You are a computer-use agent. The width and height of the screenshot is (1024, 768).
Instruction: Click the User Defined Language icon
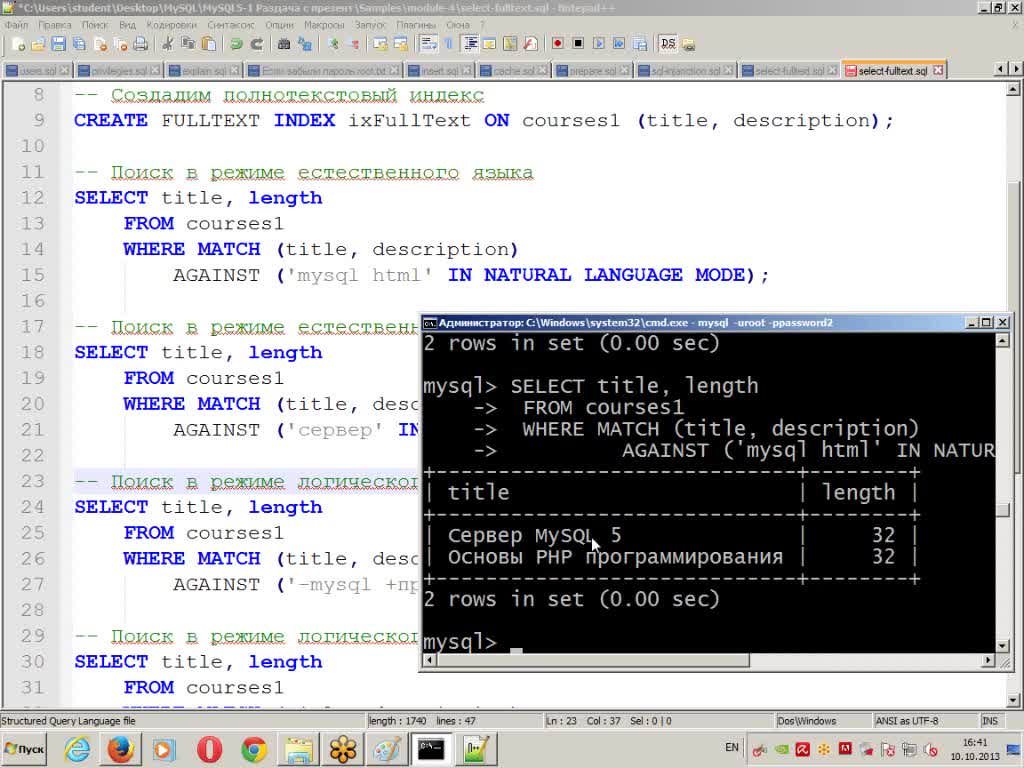point(489,44)
